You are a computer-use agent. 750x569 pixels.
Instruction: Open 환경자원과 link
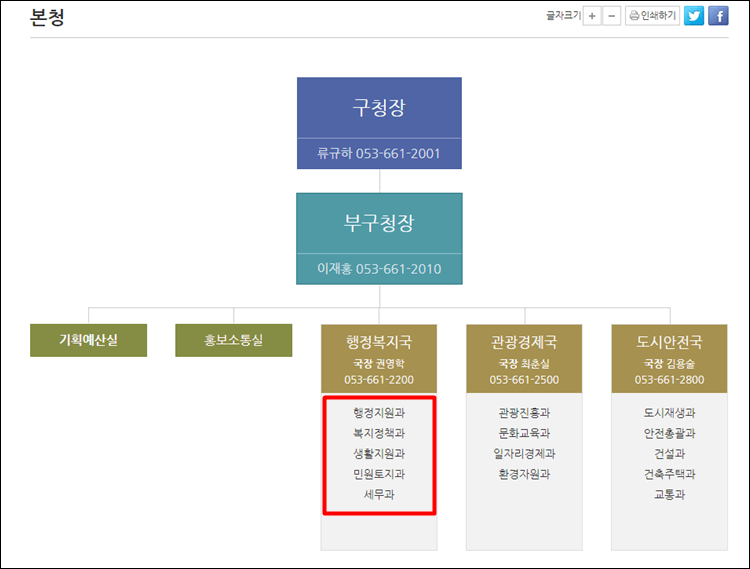[524, 474]
